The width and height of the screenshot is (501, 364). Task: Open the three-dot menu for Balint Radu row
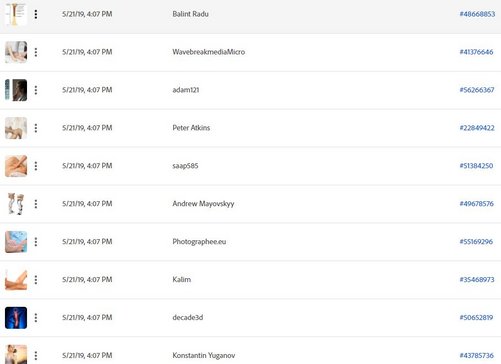(36, 14)
